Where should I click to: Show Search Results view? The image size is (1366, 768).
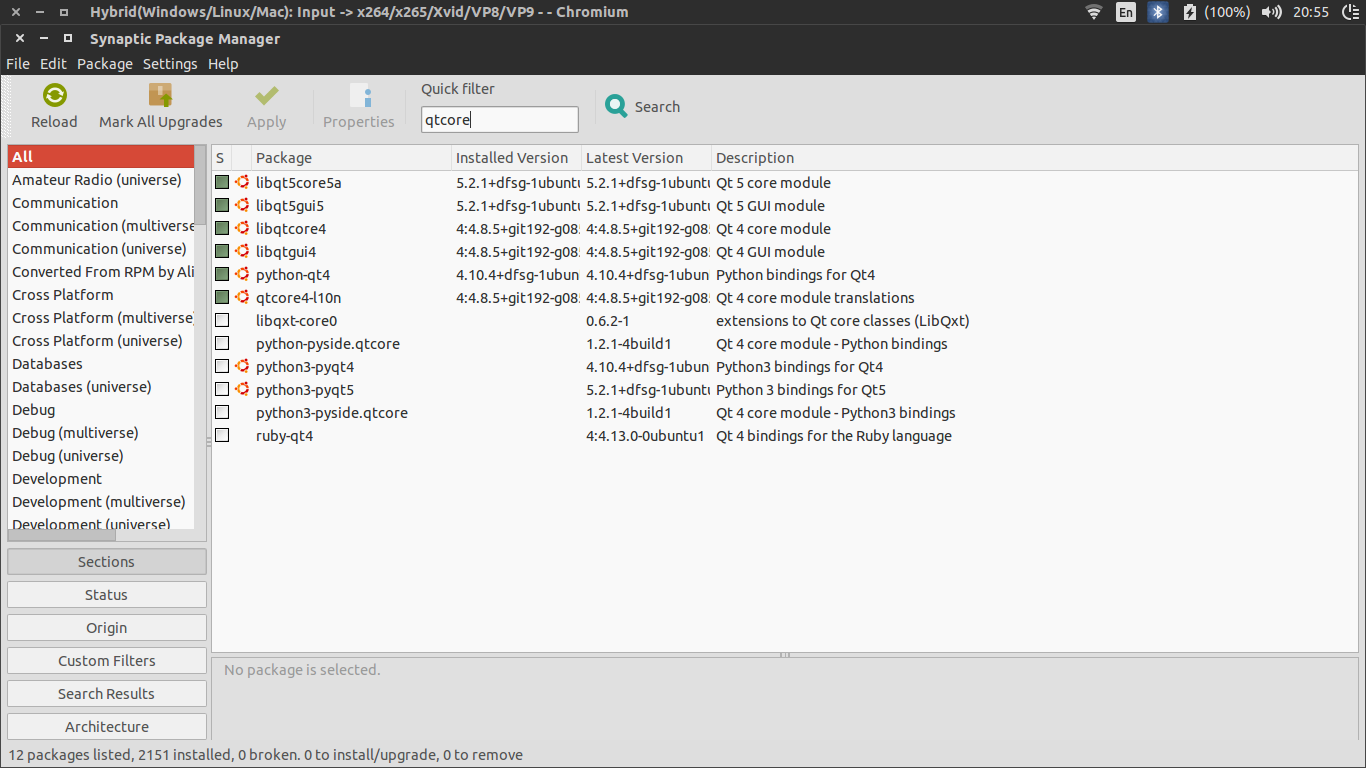tap(107, 694)
